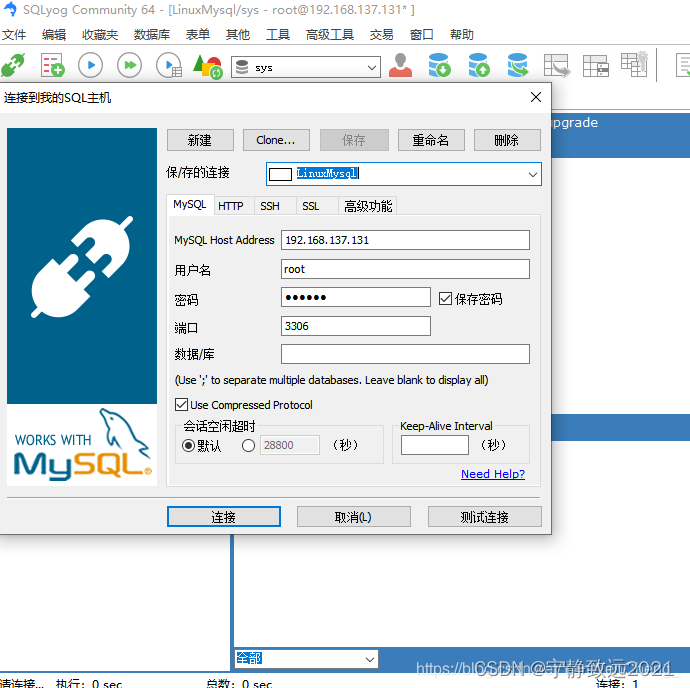Open the 高级工具 menu
The image size is (690, 688).
click(x=330, y=34)
